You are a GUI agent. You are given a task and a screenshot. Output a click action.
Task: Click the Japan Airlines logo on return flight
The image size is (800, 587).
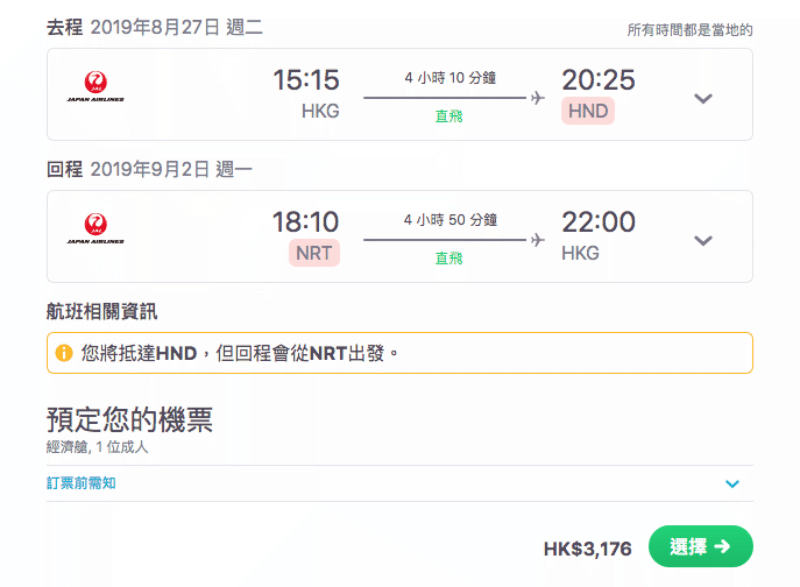[95, 228]
